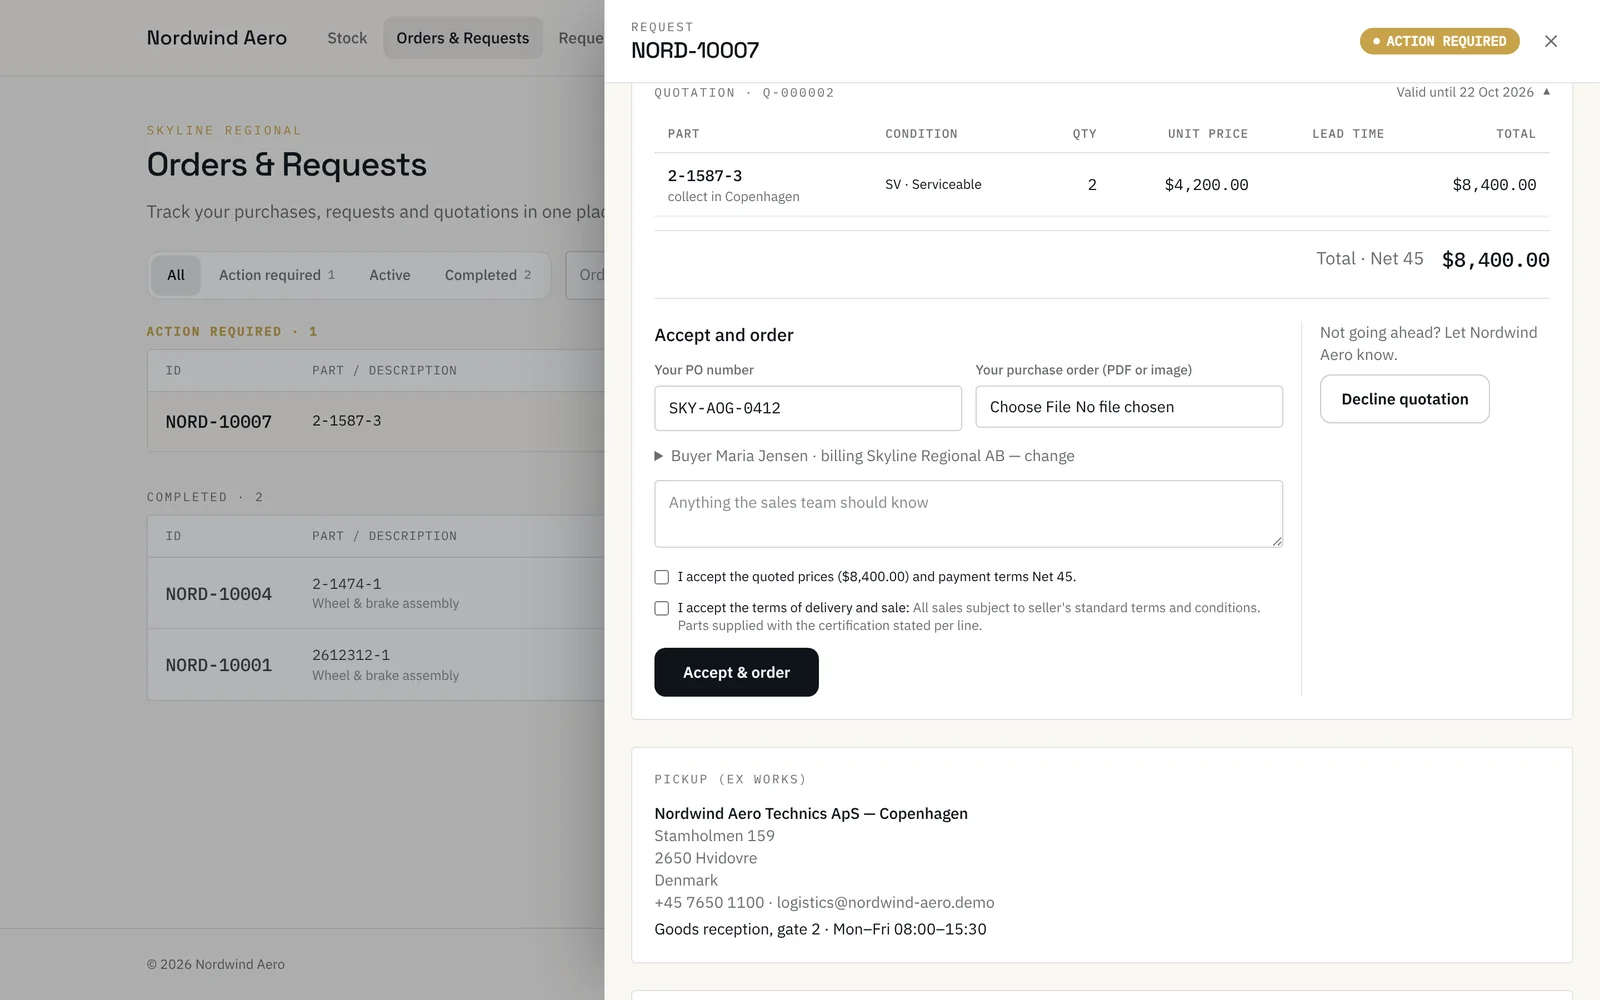Click the sales team notes text area
The height and width of the screenshot is (1000, 1600).
pyautogui.click(x=968, y=514)
